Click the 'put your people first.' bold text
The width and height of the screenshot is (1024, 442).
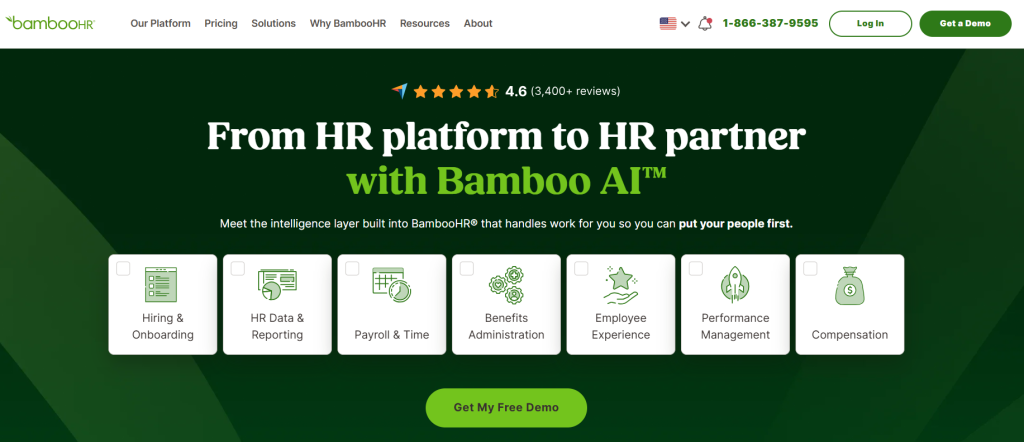point(735,224)
